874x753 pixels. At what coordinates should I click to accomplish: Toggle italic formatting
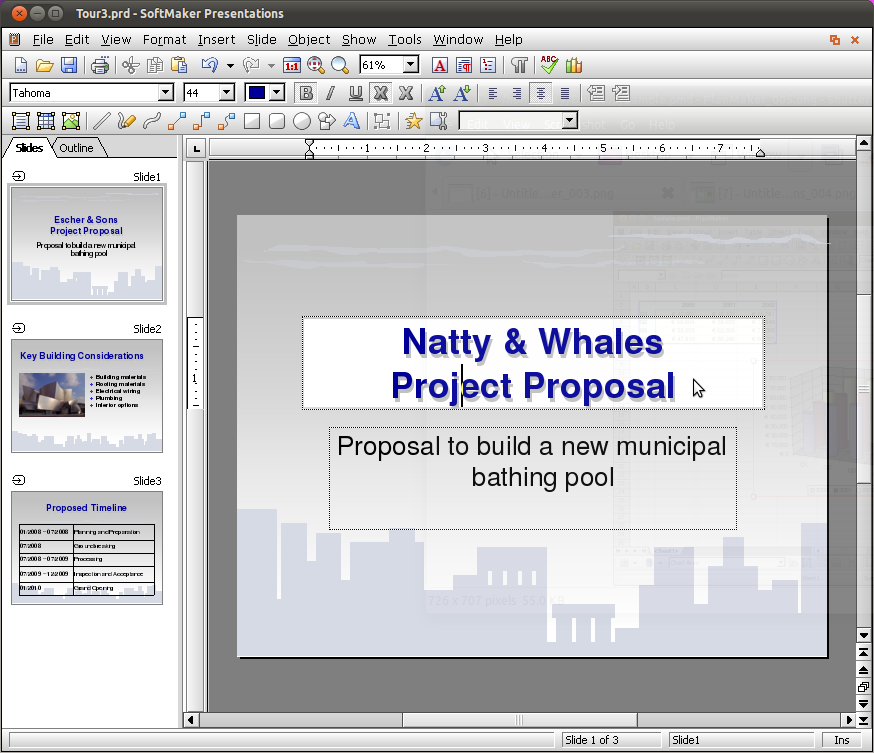[x=330, y=93]
